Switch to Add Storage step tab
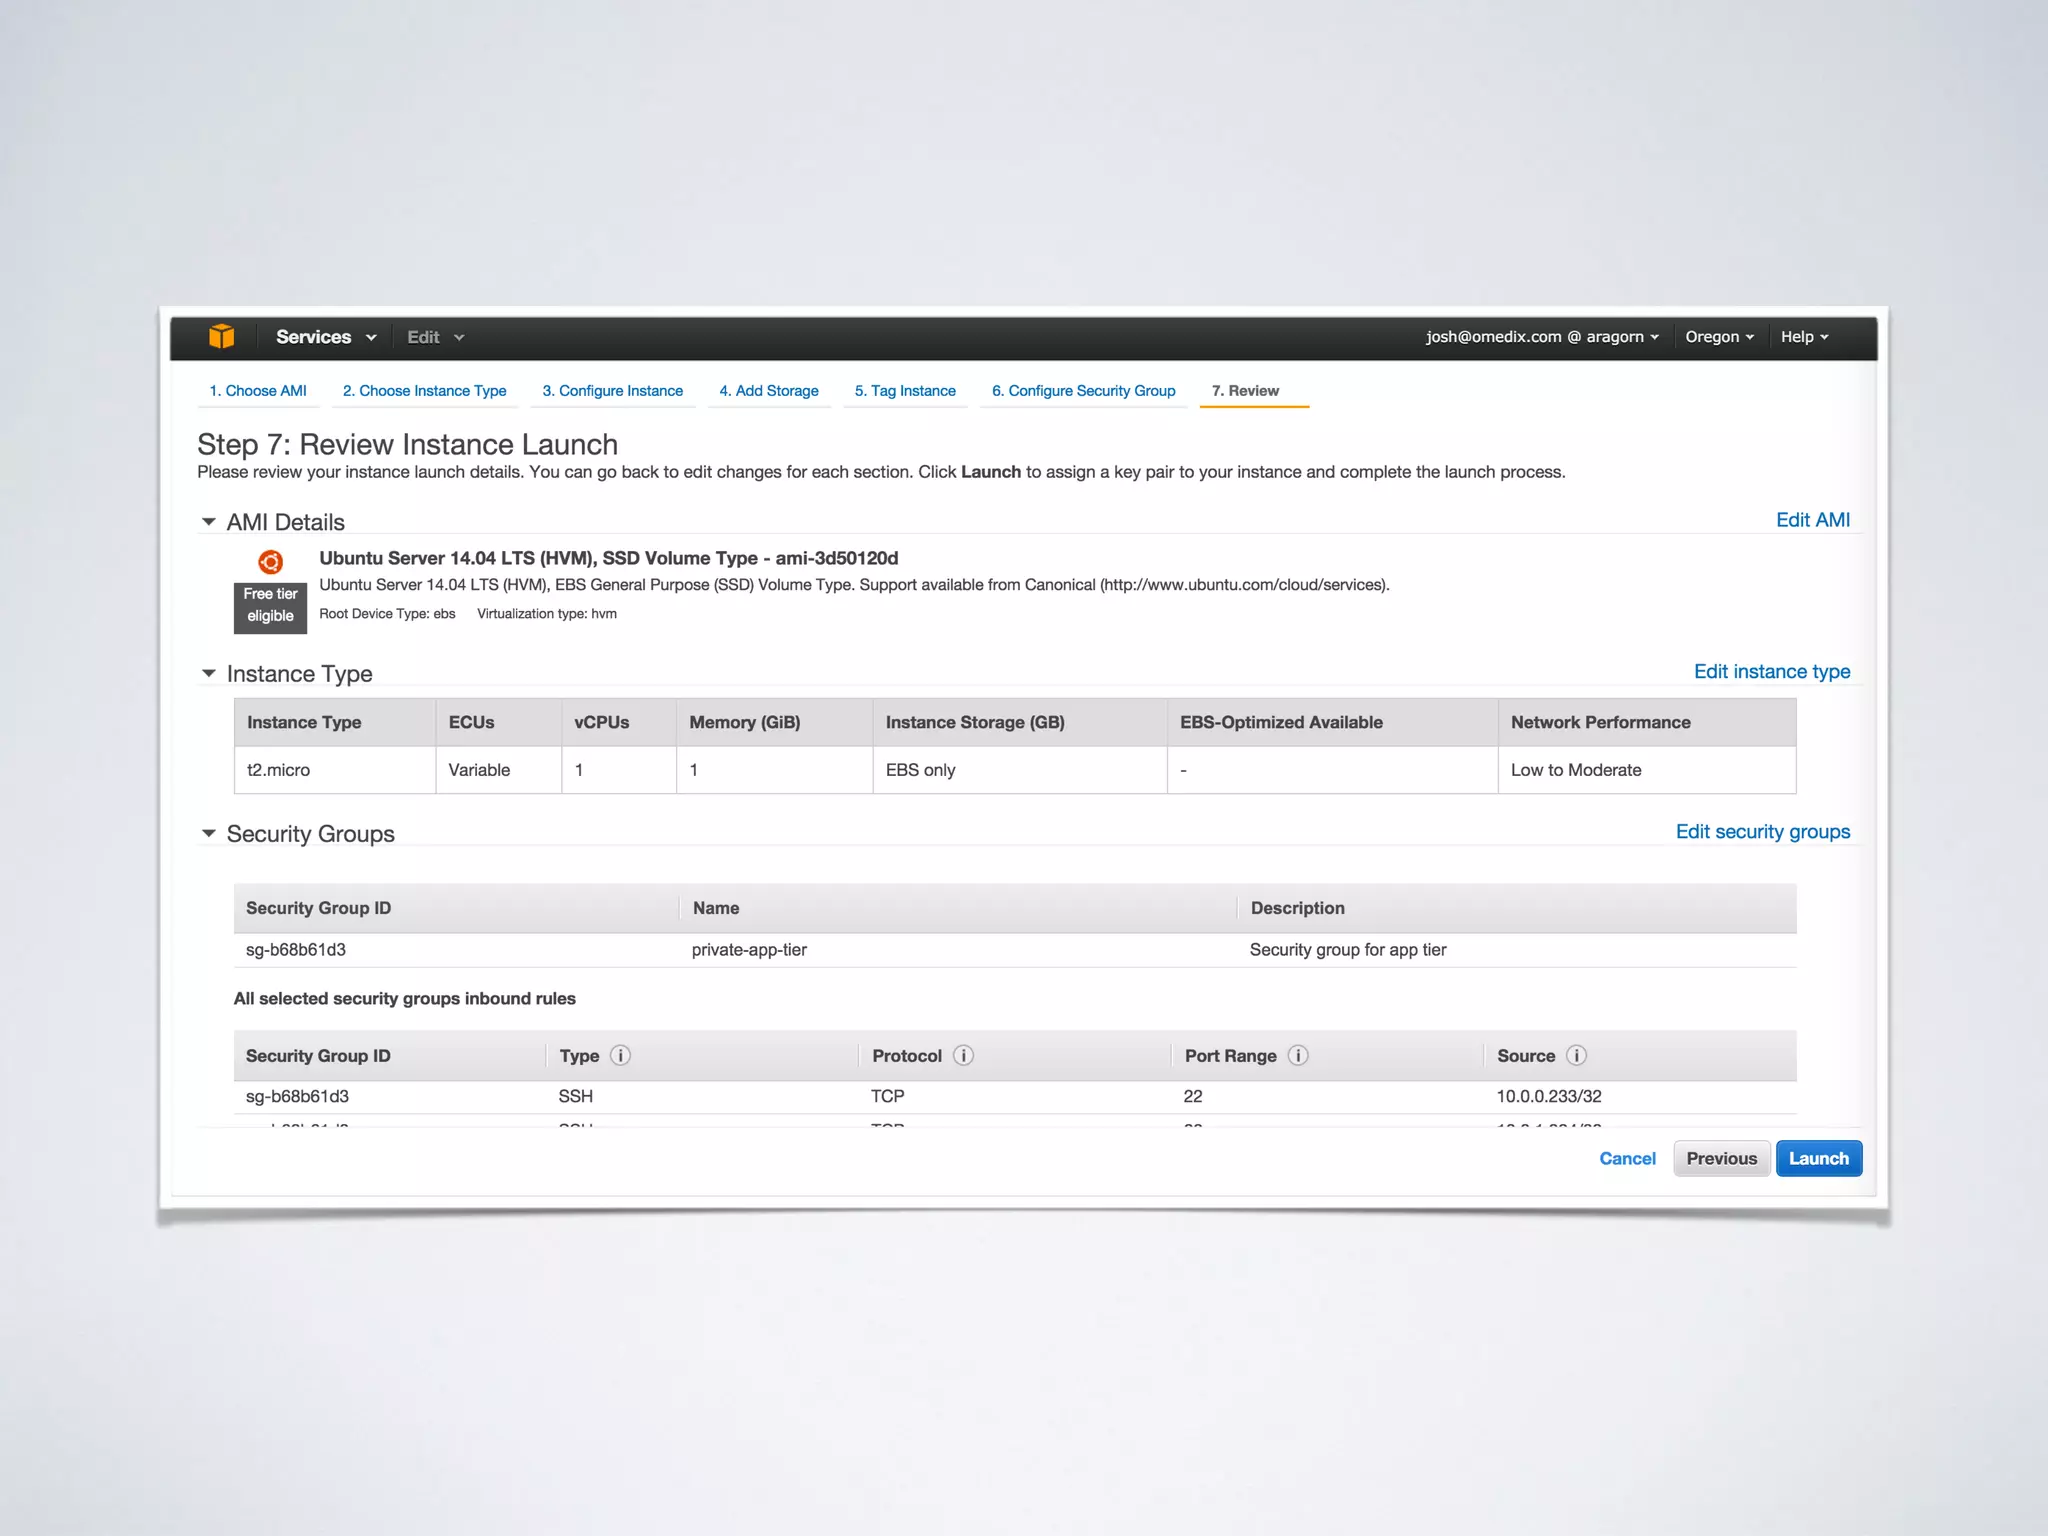 point(768,391)
